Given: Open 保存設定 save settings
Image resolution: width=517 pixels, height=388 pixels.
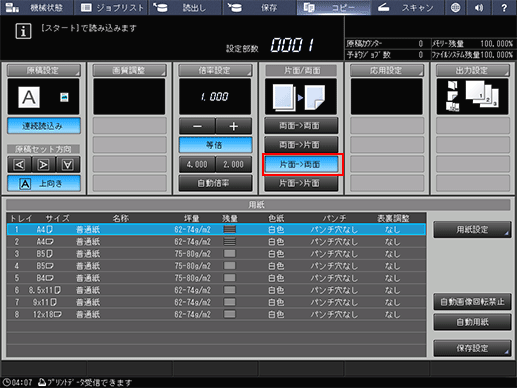Looking at the screenshot, I should coord(472,348).
